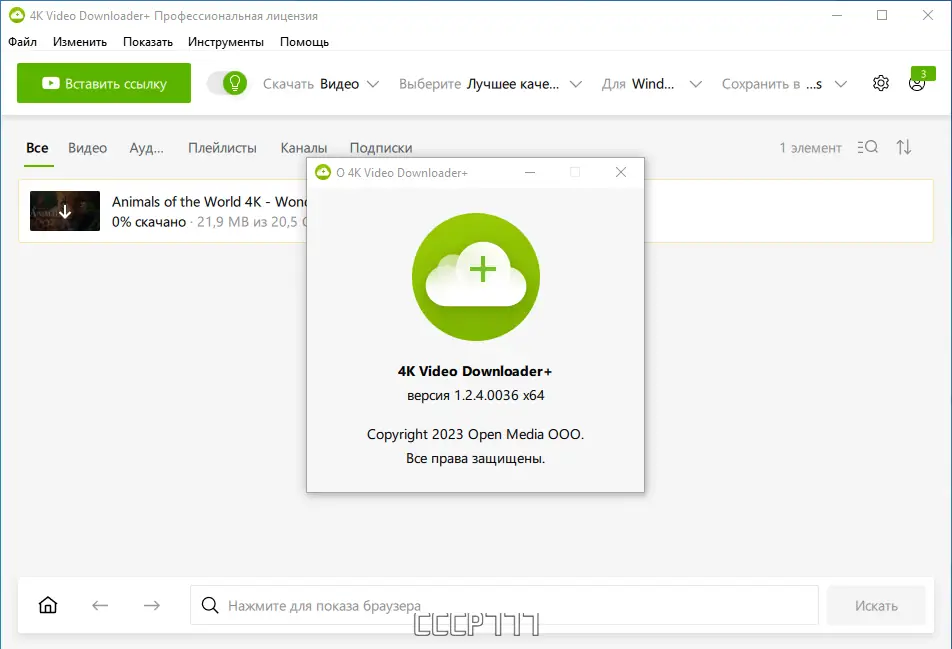The image size is (952, 649).
Task: Select the Animals of the World 4K item title
Action: (209, 202)
